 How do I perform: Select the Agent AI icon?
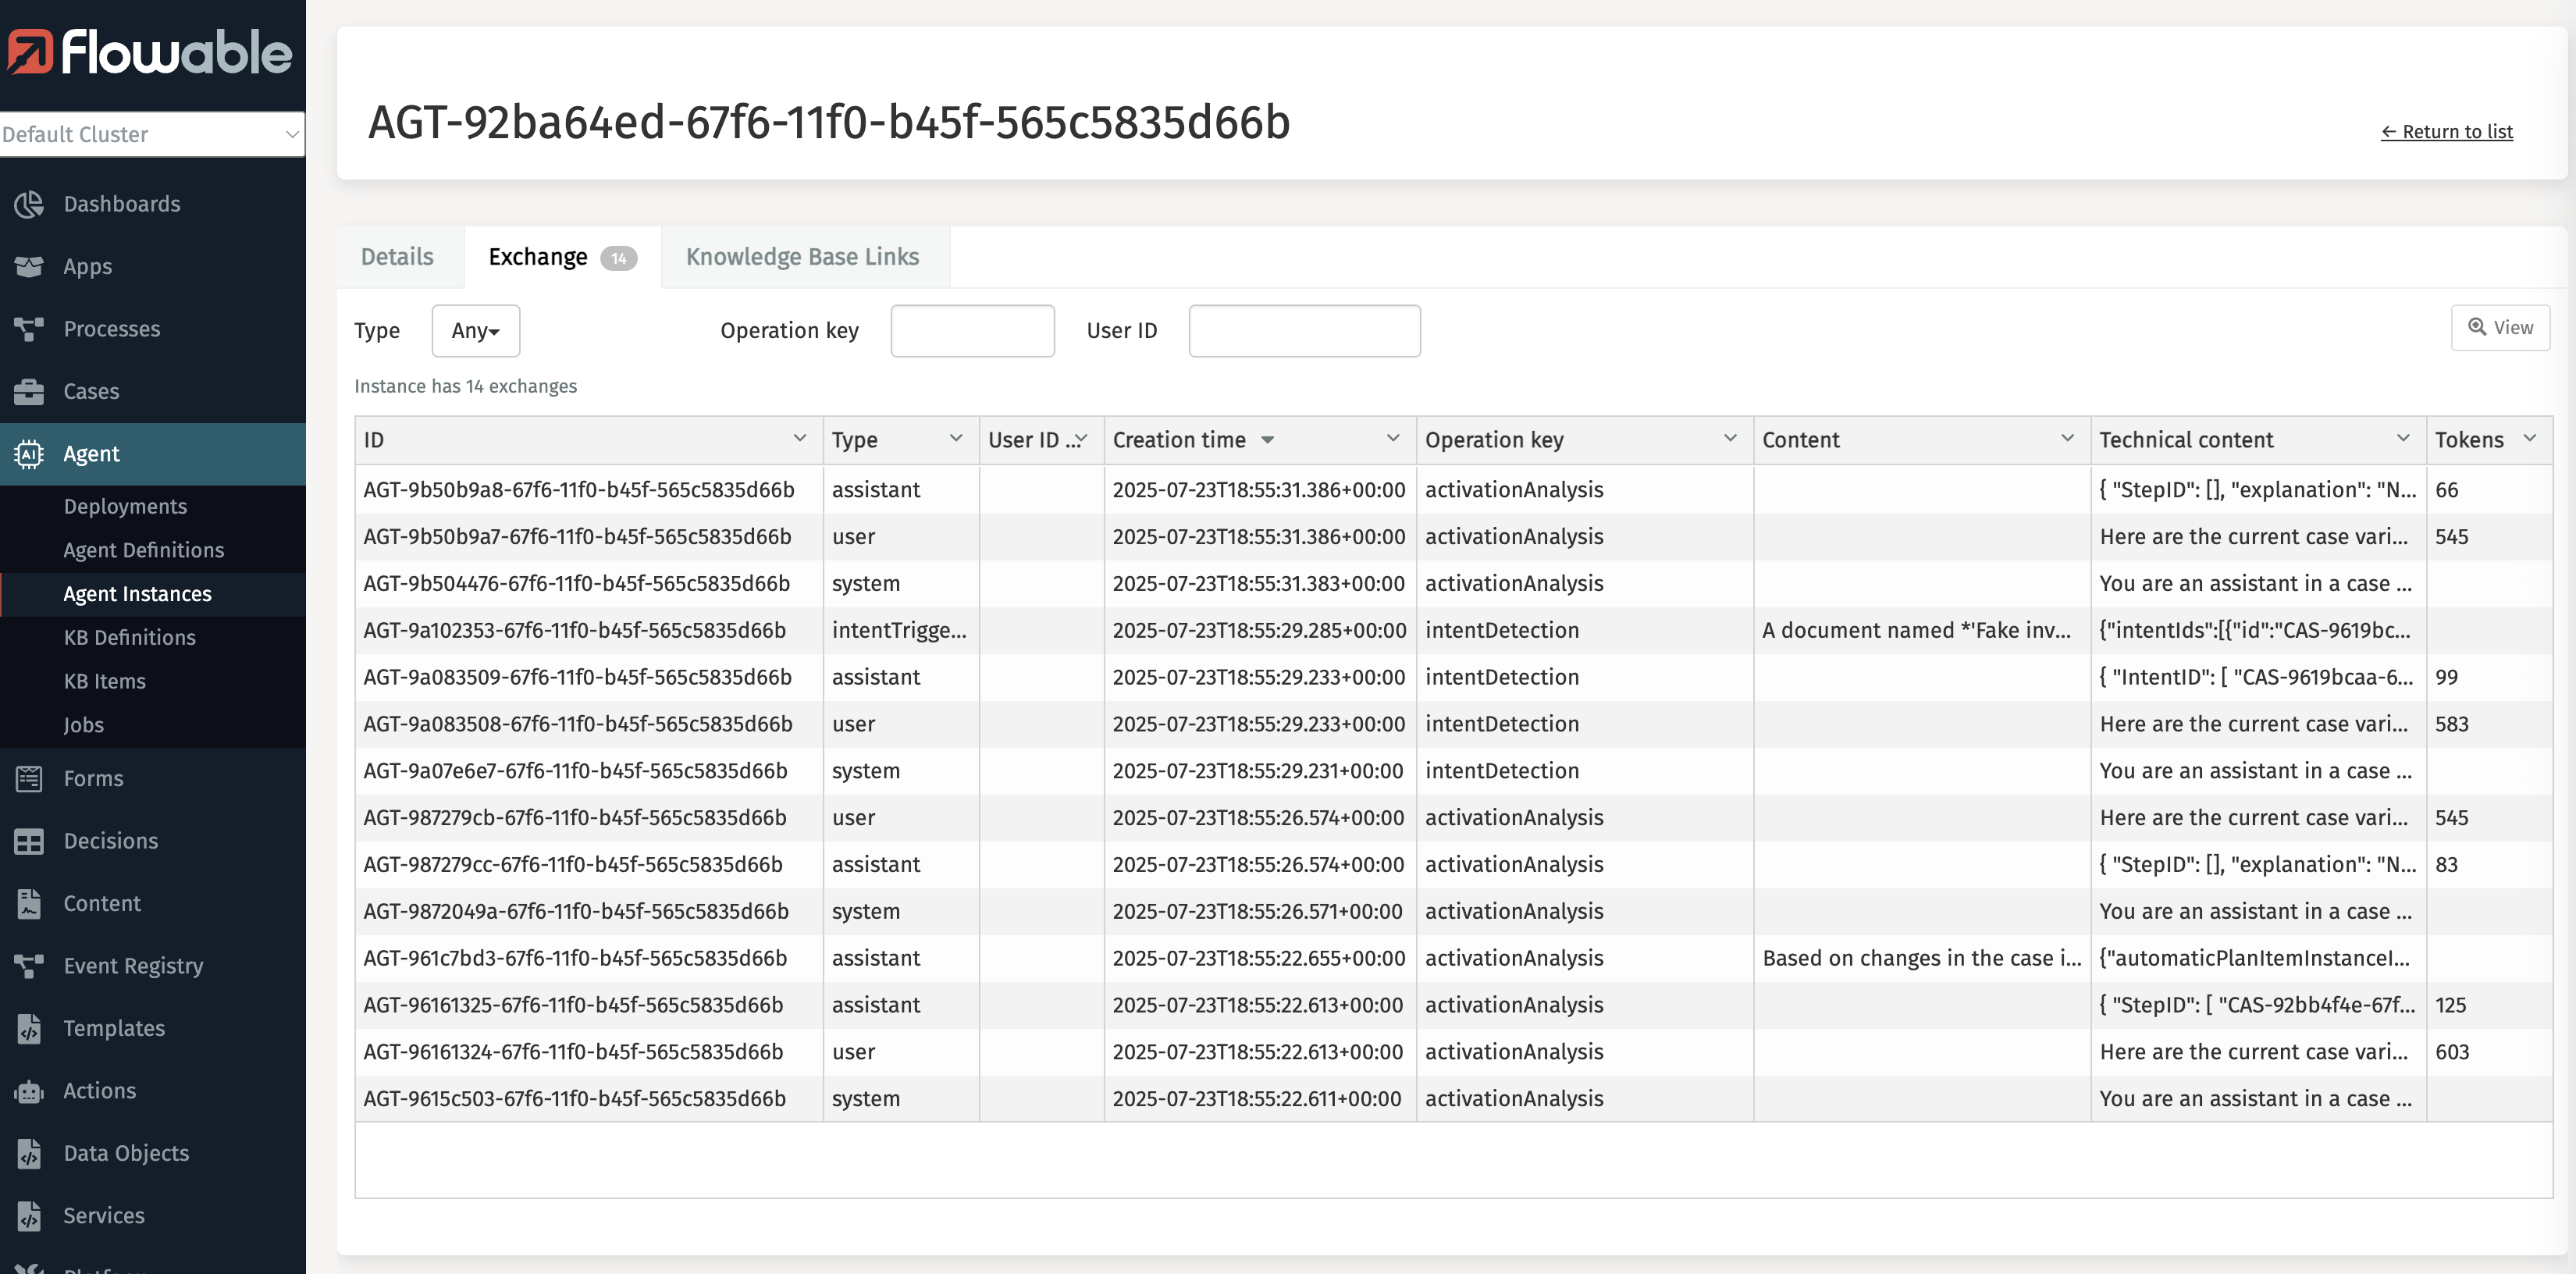[29, 453]
